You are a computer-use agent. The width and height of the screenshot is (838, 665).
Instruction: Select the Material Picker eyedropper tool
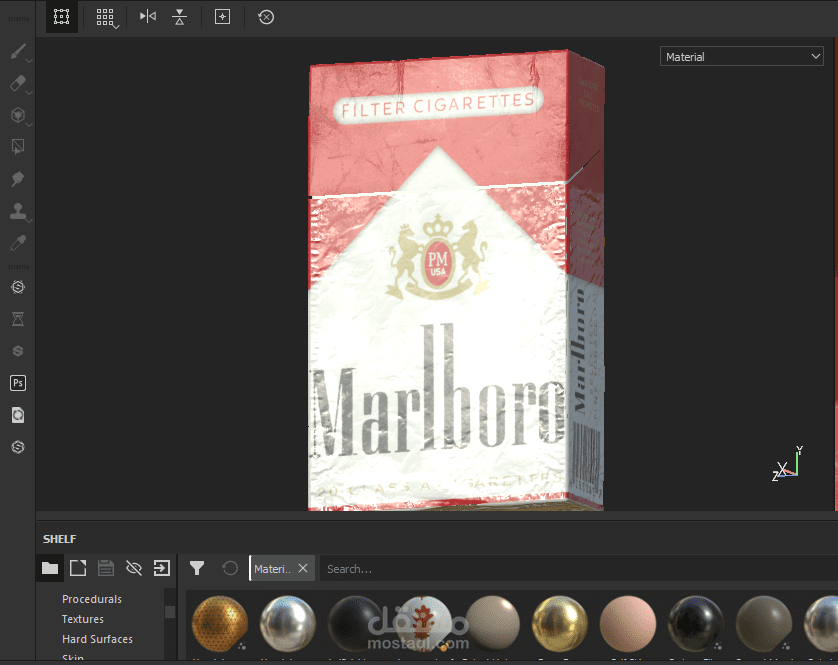tap(18, 243)
